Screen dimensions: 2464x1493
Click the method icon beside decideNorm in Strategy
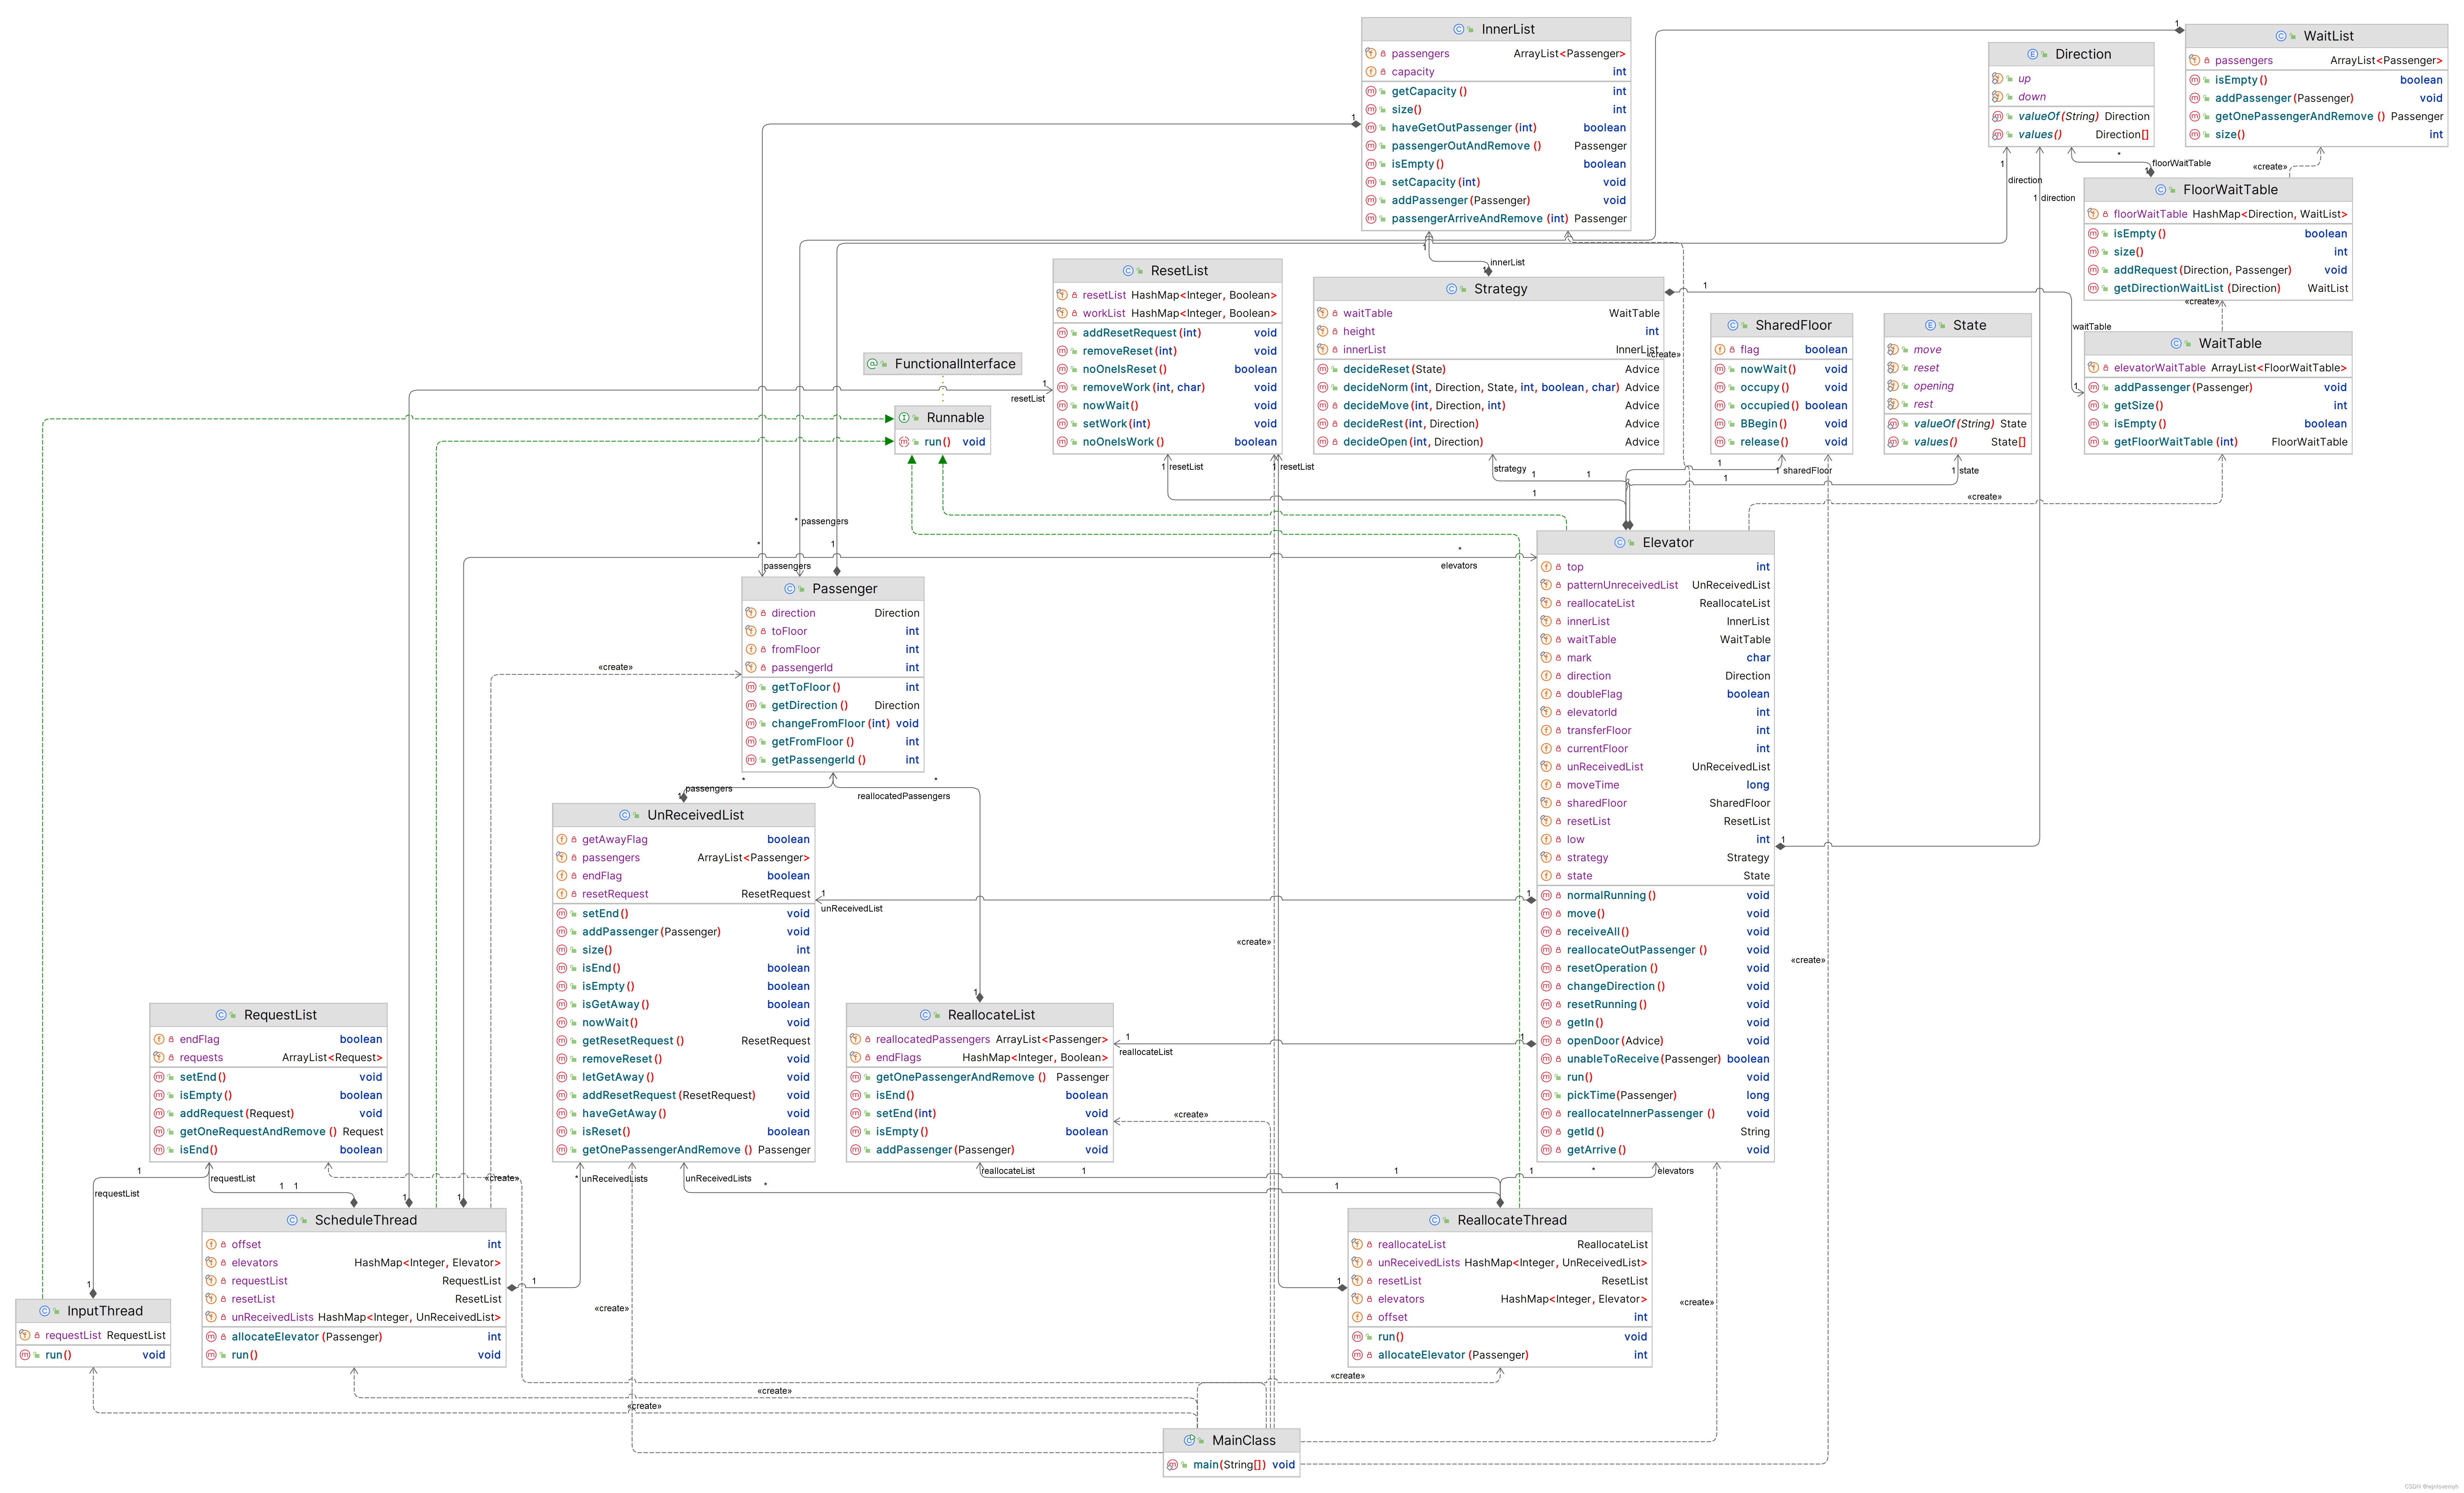(x=1322, y=388)
